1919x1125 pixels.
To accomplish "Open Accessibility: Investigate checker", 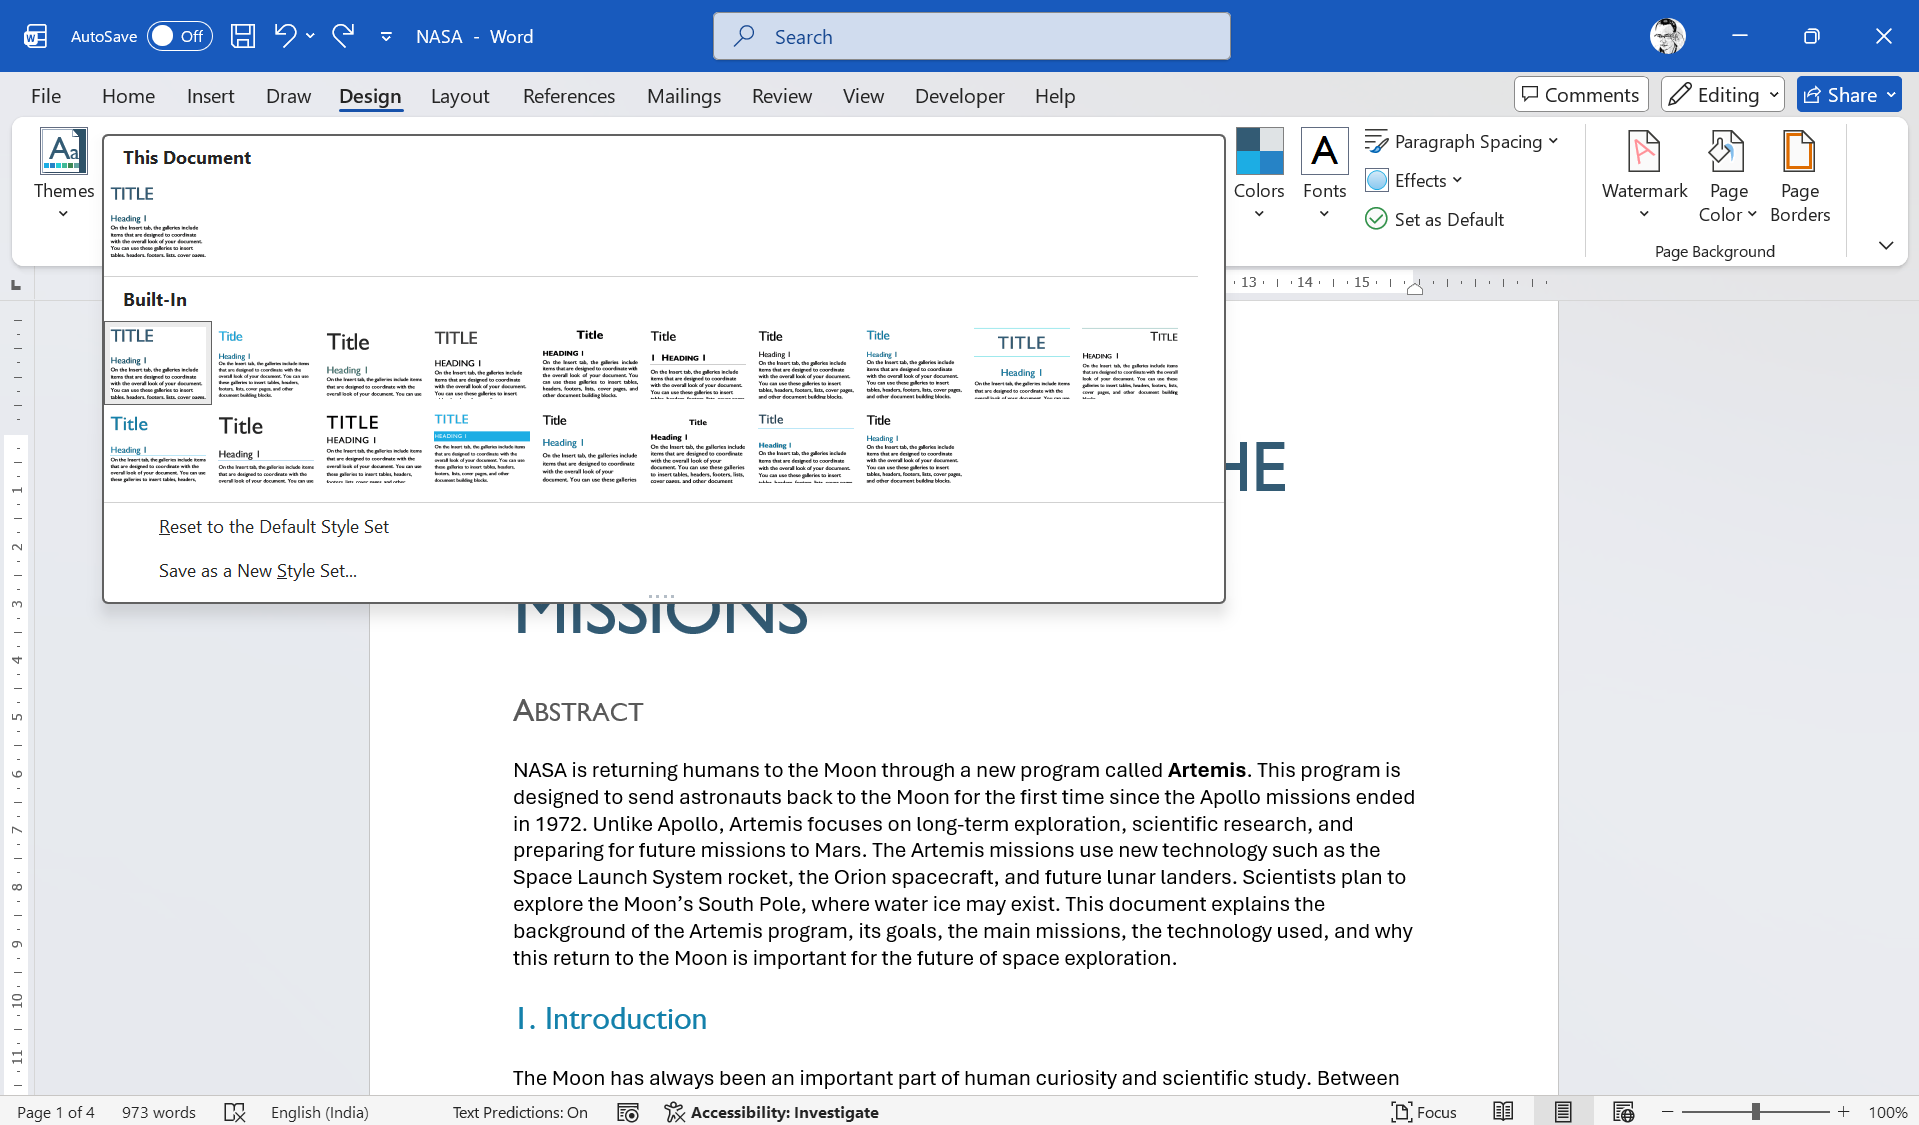I will click(x=772, y=1112).
